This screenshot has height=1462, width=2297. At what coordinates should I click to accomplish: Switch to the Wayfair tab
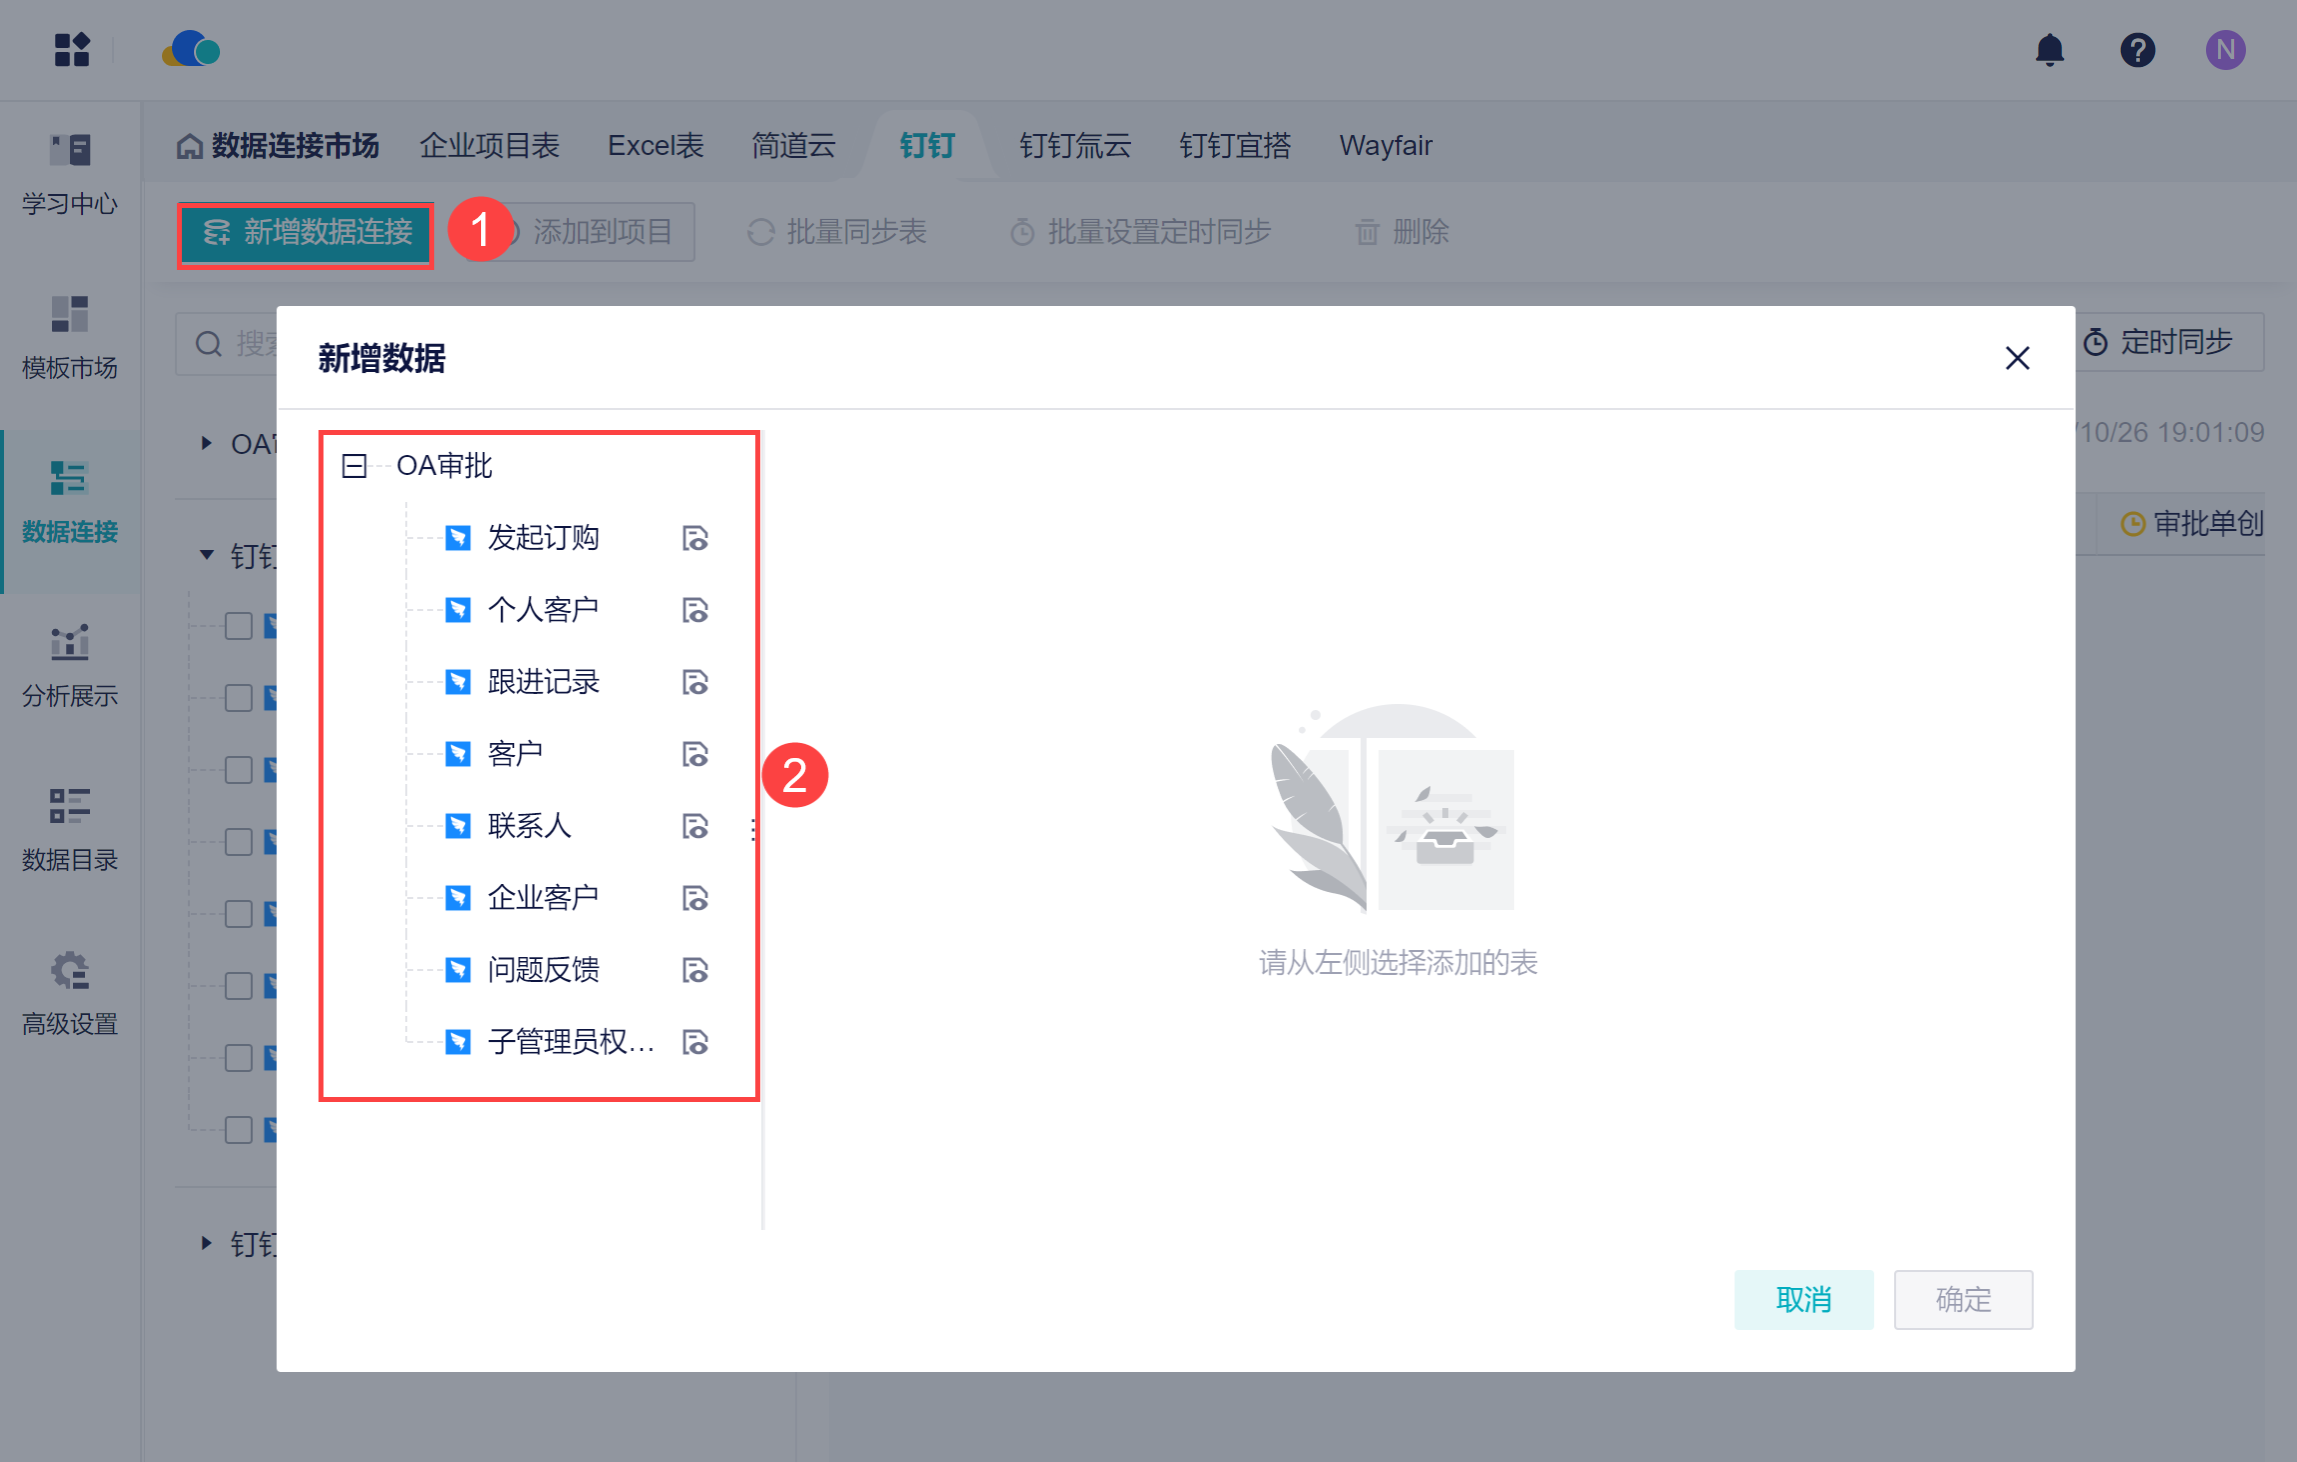(1385, 146)
